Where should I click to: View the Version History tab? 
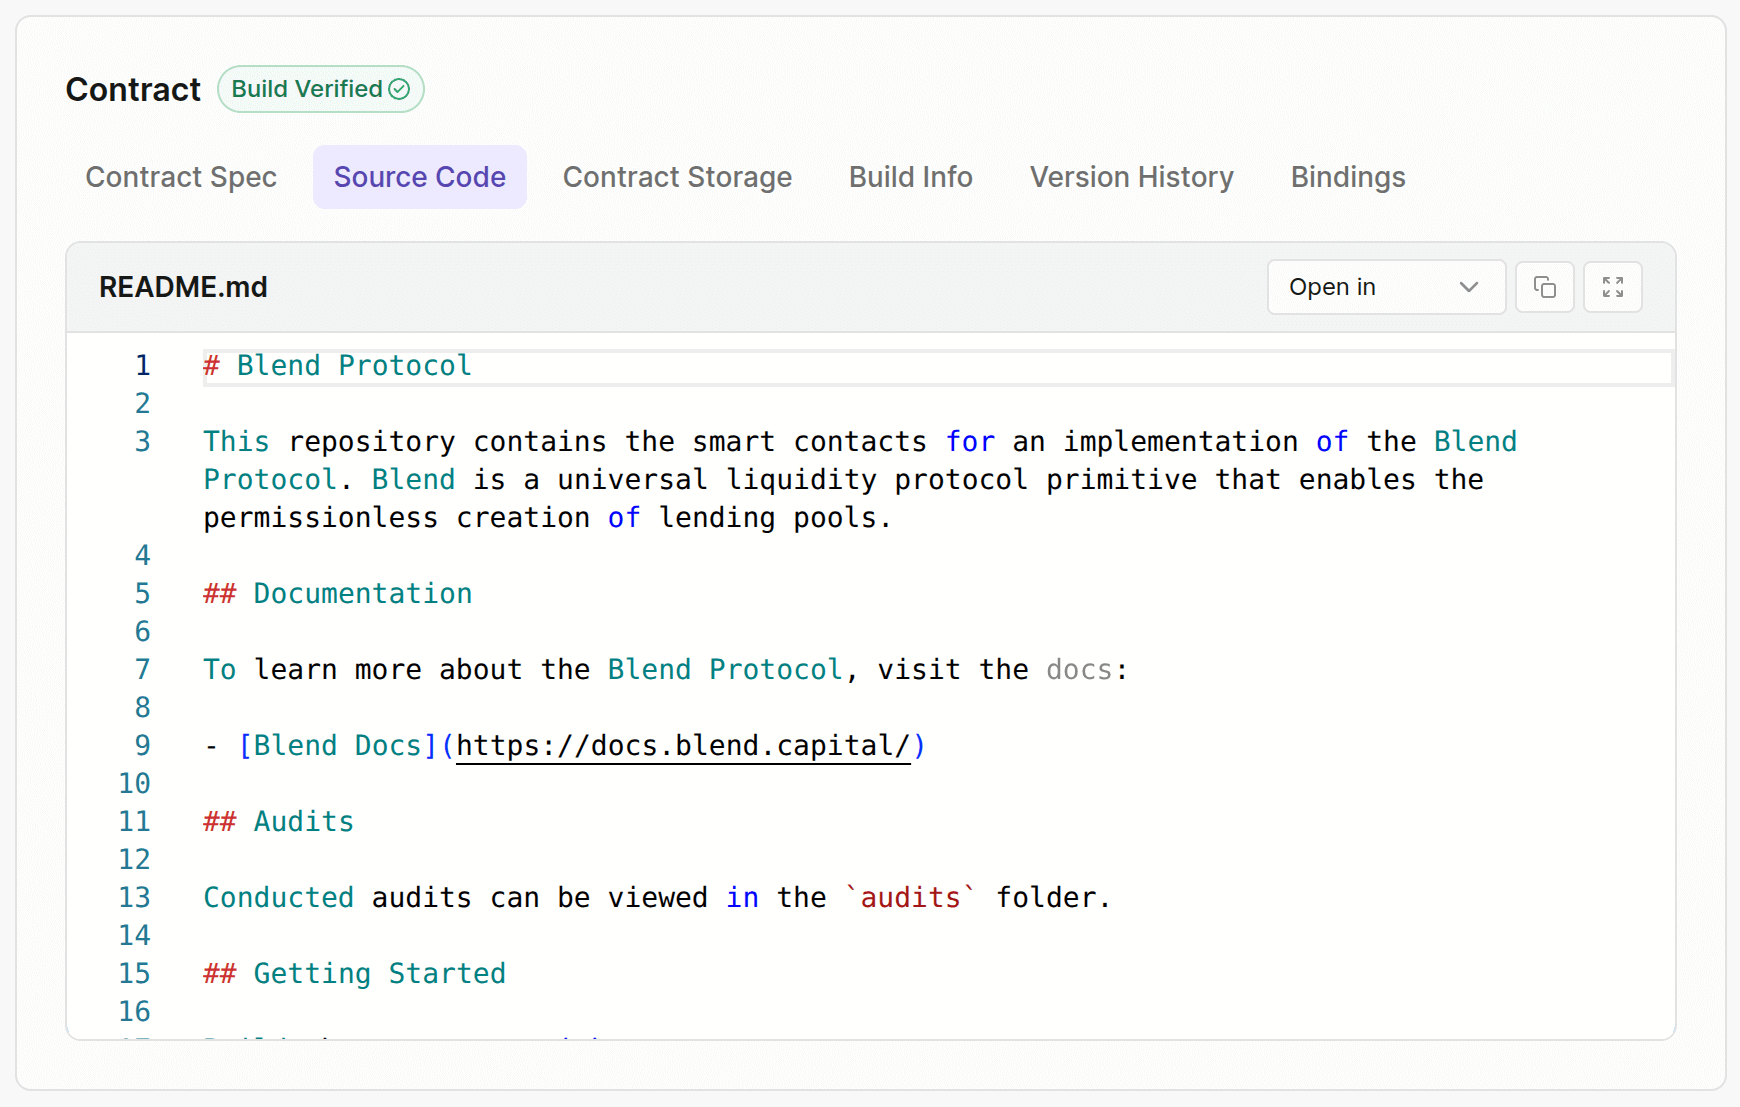coord(1131,177)
